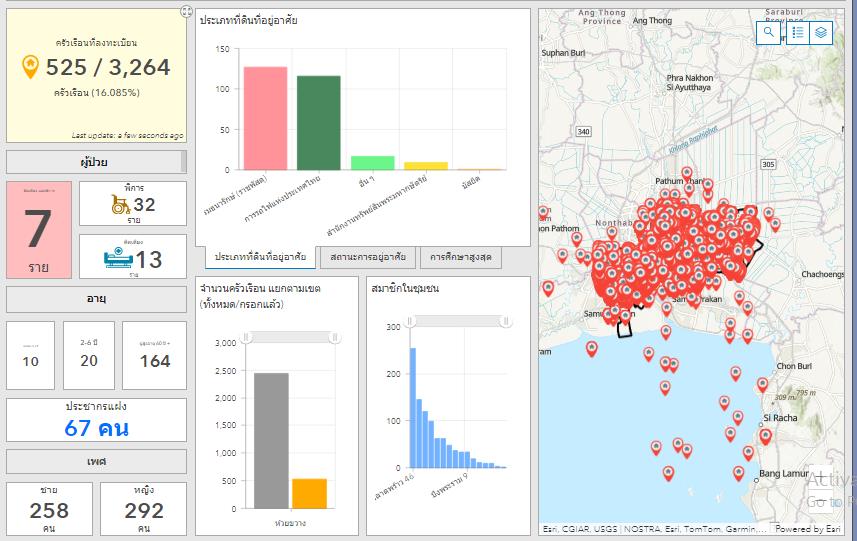Image resolution: width=857 pixels, height=541 pixels.
Task: Click the Esri attribution link on map
Action: 809,529
